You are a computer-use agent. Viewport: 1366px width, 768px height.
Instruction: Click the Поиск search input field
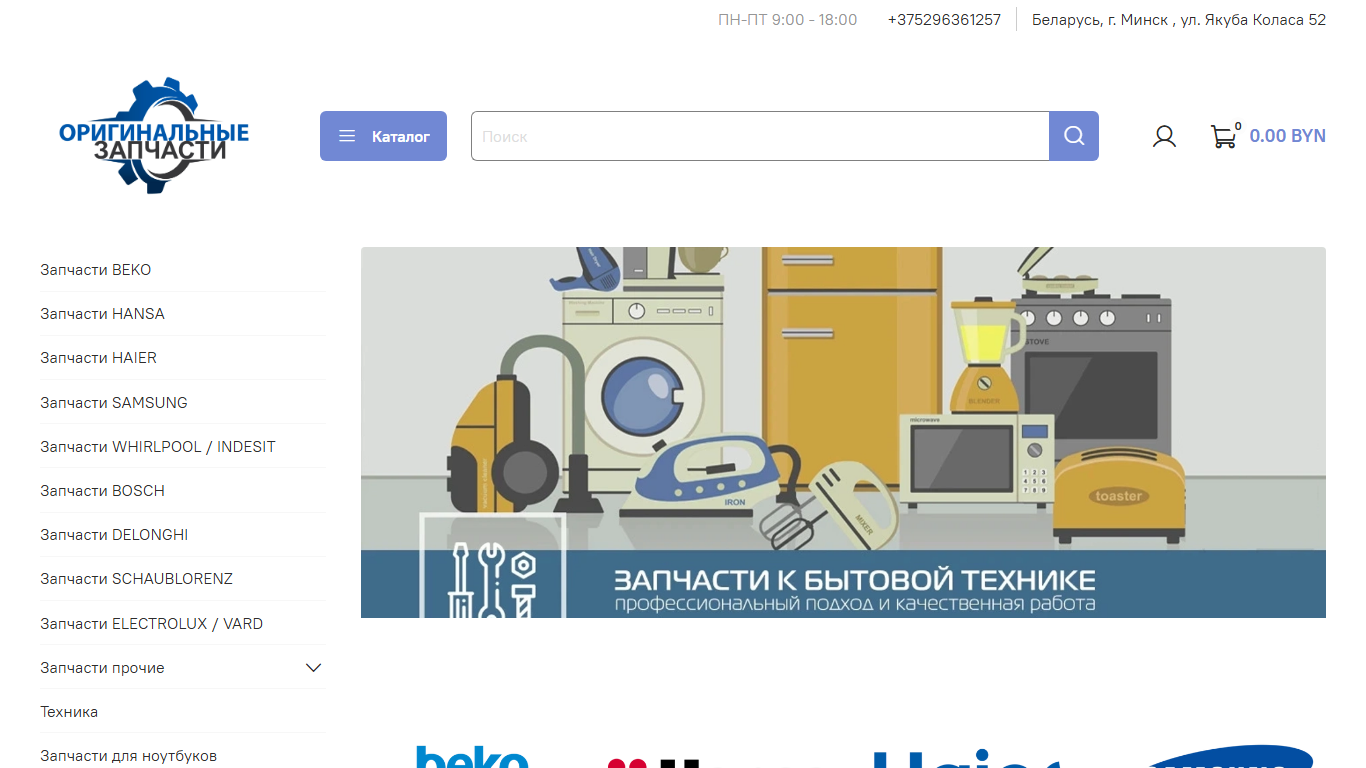(x=760, y=136)
